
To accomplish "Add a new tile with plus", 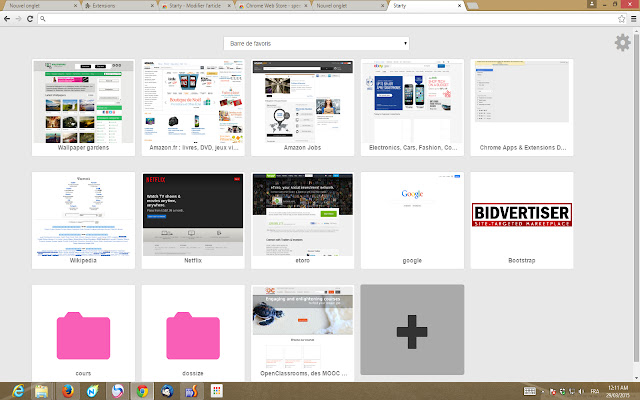I will click(412, 330).
